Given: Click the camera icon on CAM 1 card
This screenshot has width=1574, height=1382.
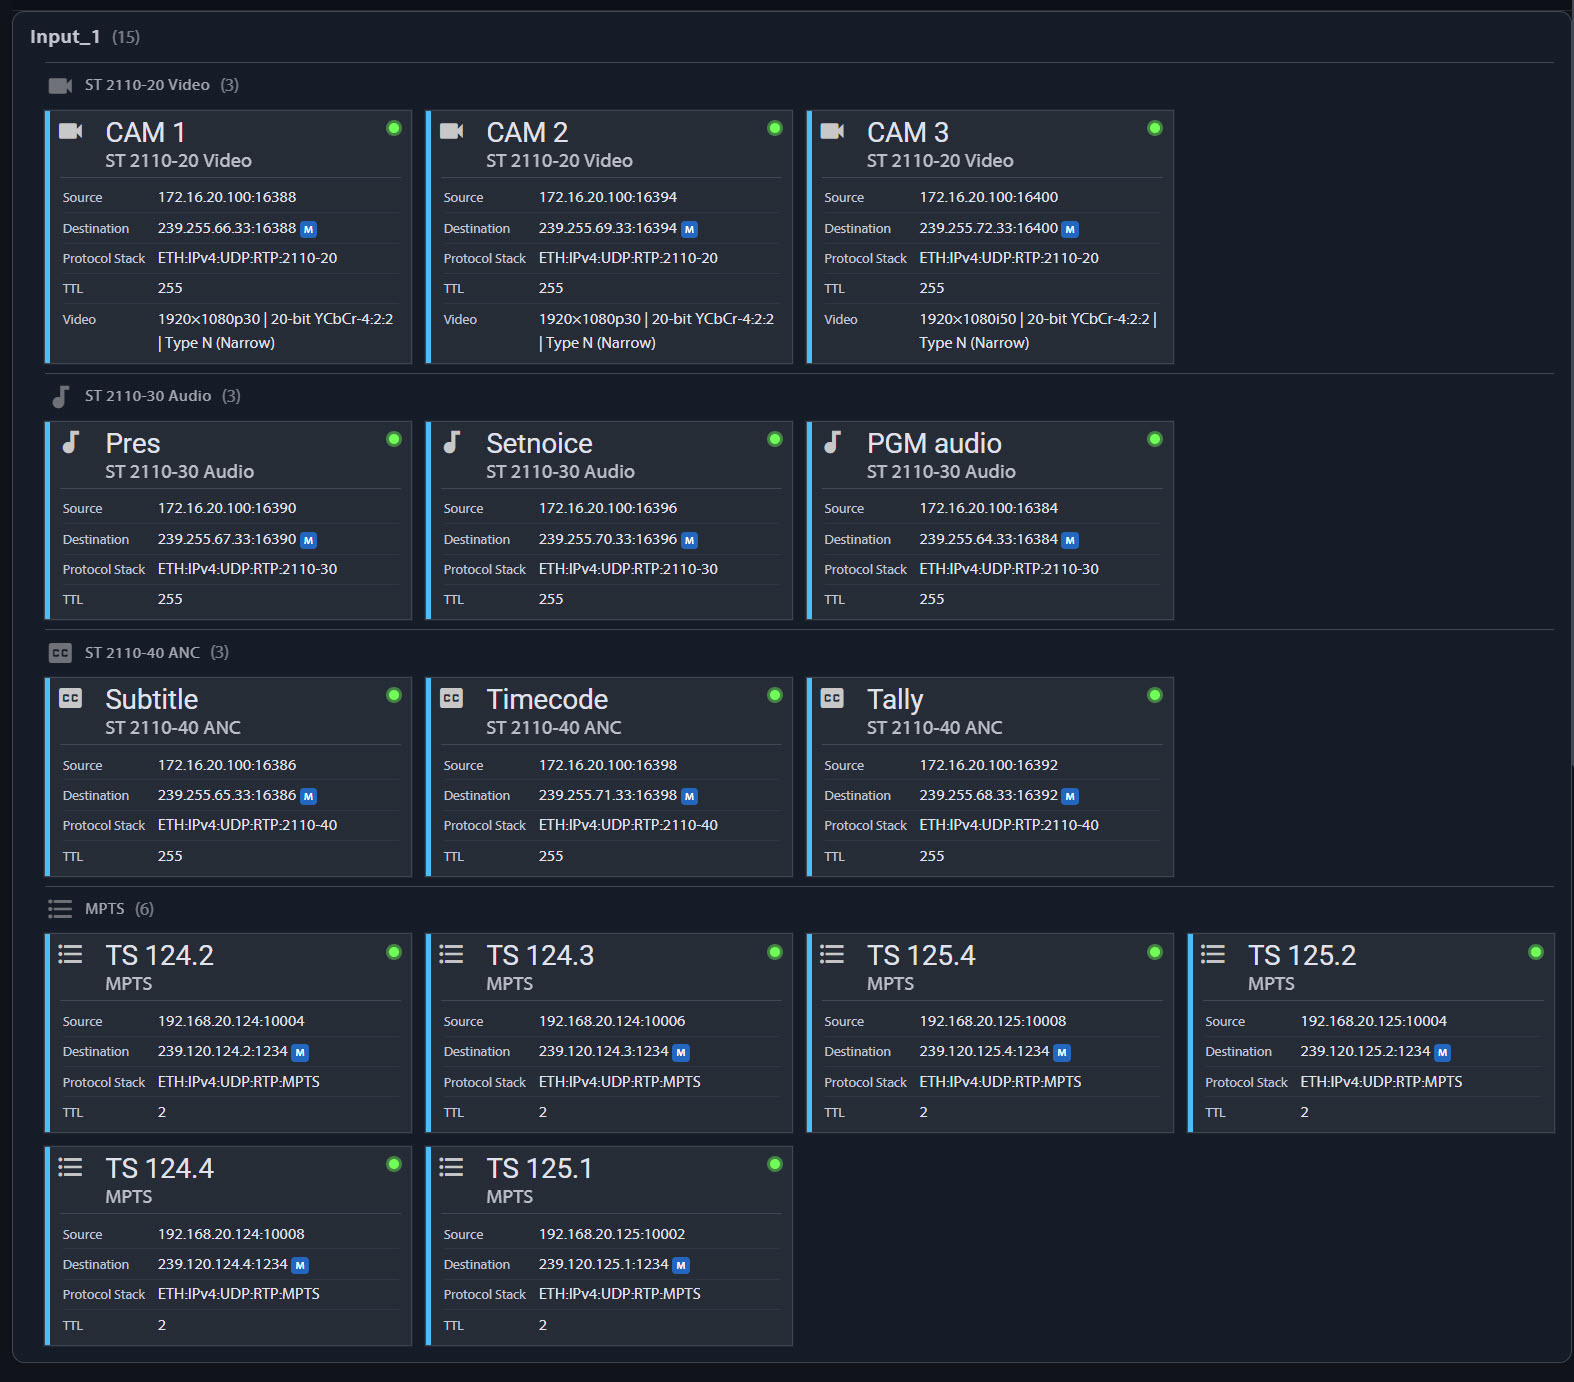Looking at the screenshot, I should click(71, 131).
